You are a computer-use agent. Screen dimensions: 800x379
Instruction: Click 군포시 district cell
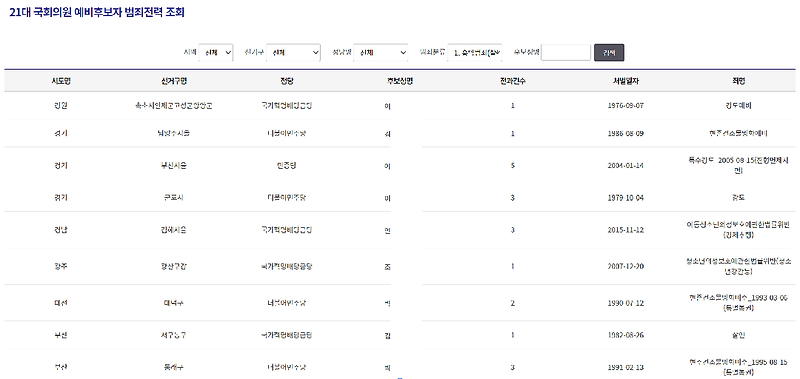click(173, 197)
